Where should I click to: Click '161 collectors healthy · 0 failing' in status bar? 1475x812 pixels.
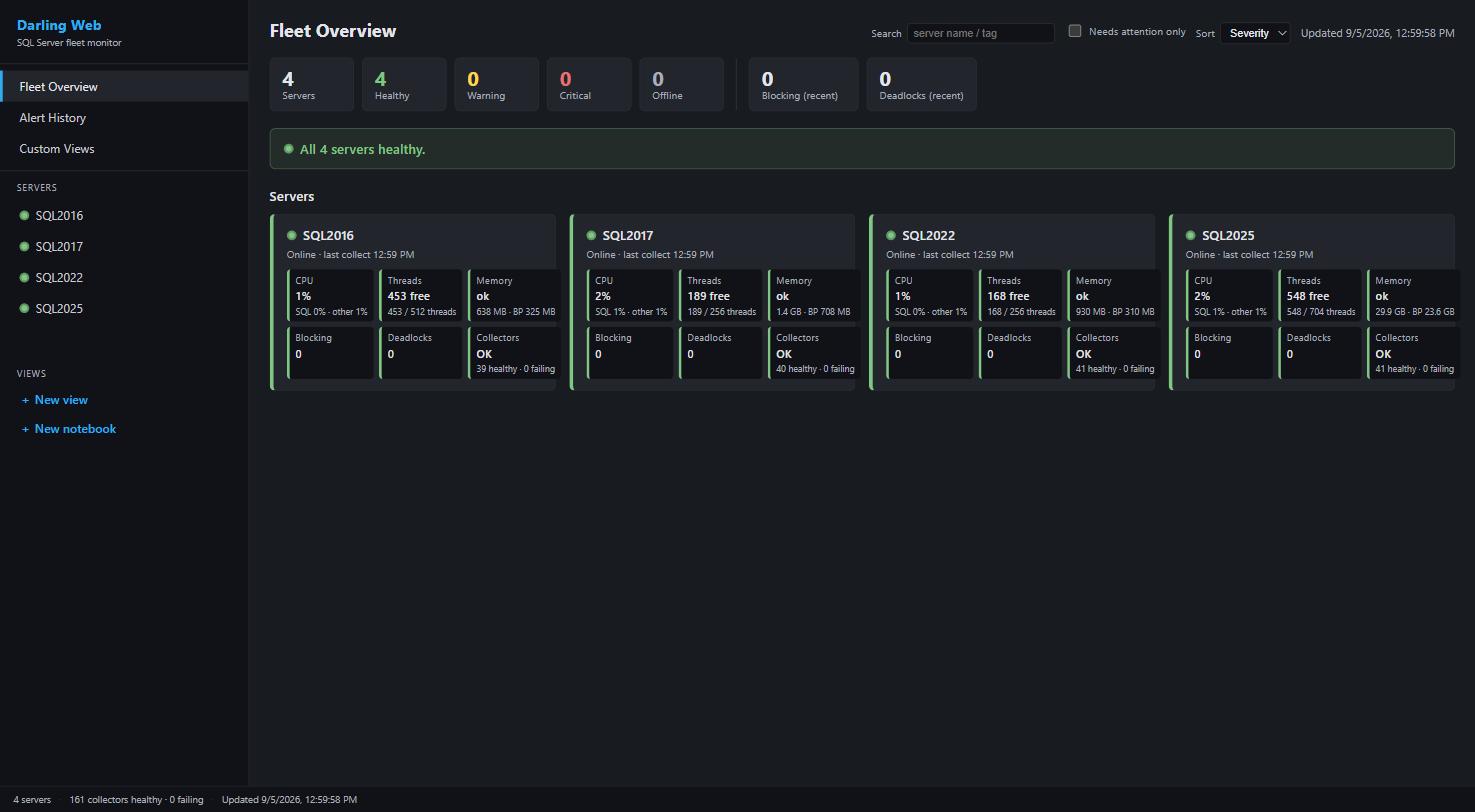pyautogui.click(x=136, y=800)
